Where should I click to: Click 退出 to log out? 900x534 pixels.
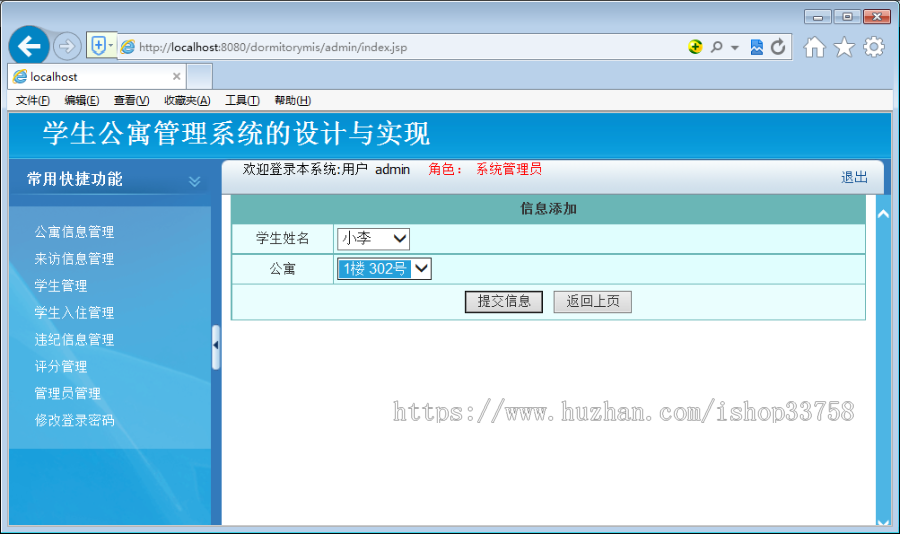854,177
